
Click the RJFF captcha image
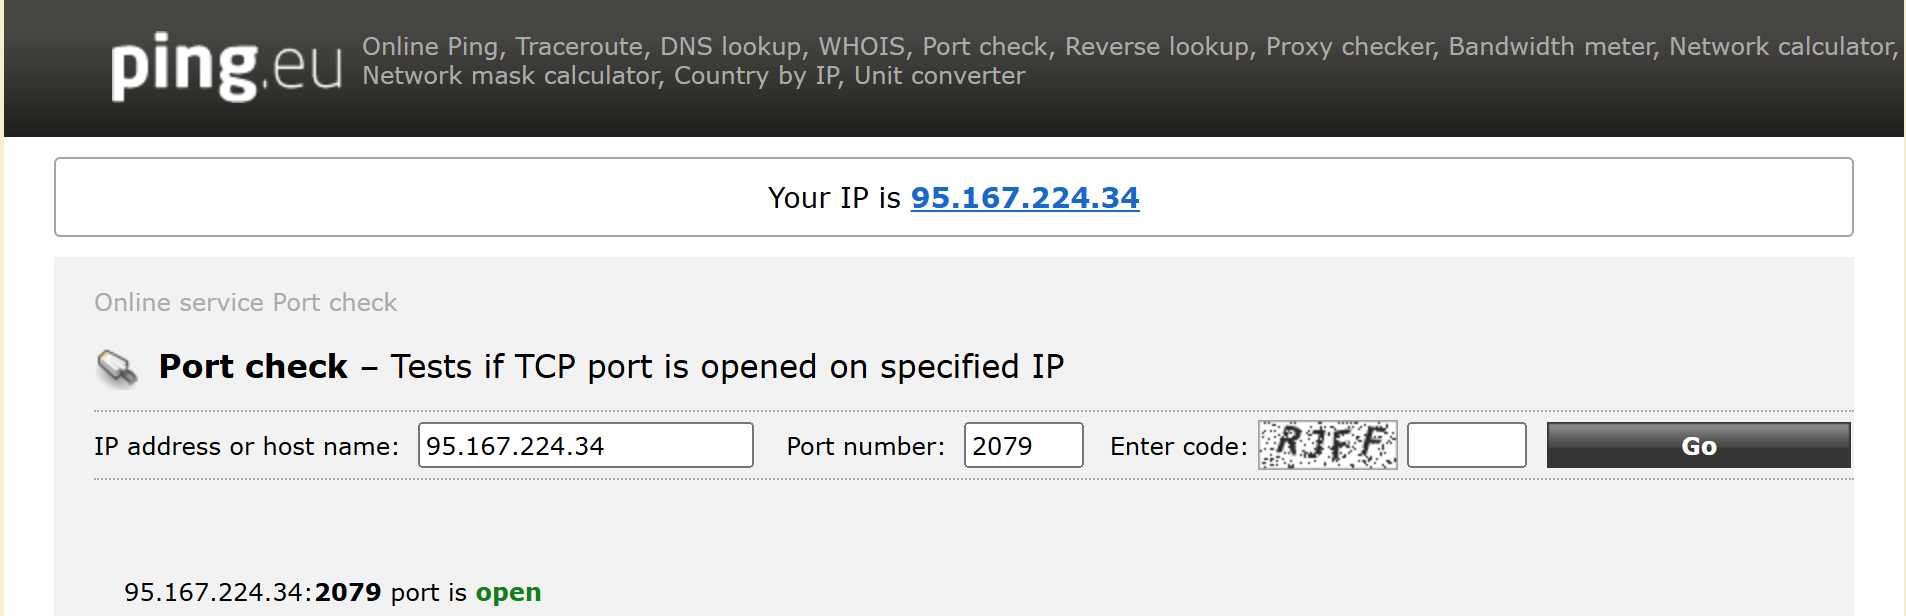click(x=1327, y=445)
